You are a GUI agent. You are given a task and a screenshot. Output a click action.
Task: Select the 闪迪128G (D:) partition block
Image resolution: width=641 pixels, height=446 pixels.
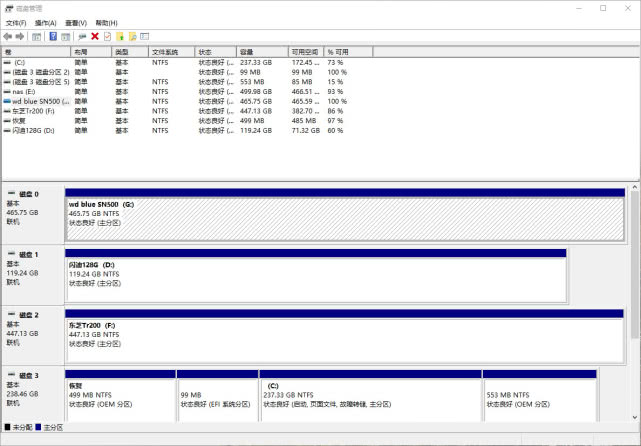pyautogui.click(x=316, y=276)
